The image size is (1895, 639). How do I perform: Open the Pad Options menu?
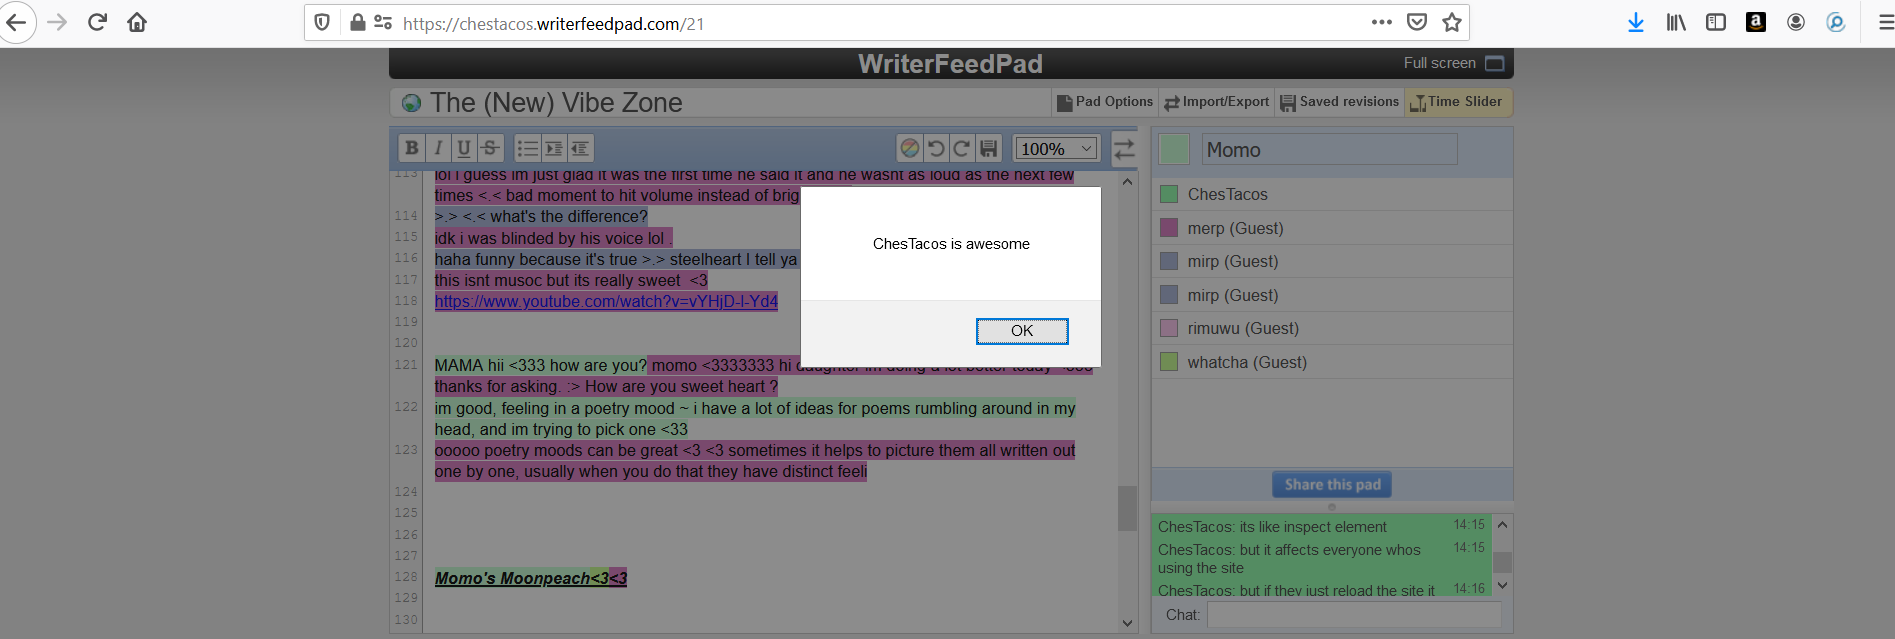tap(1106, 102)
